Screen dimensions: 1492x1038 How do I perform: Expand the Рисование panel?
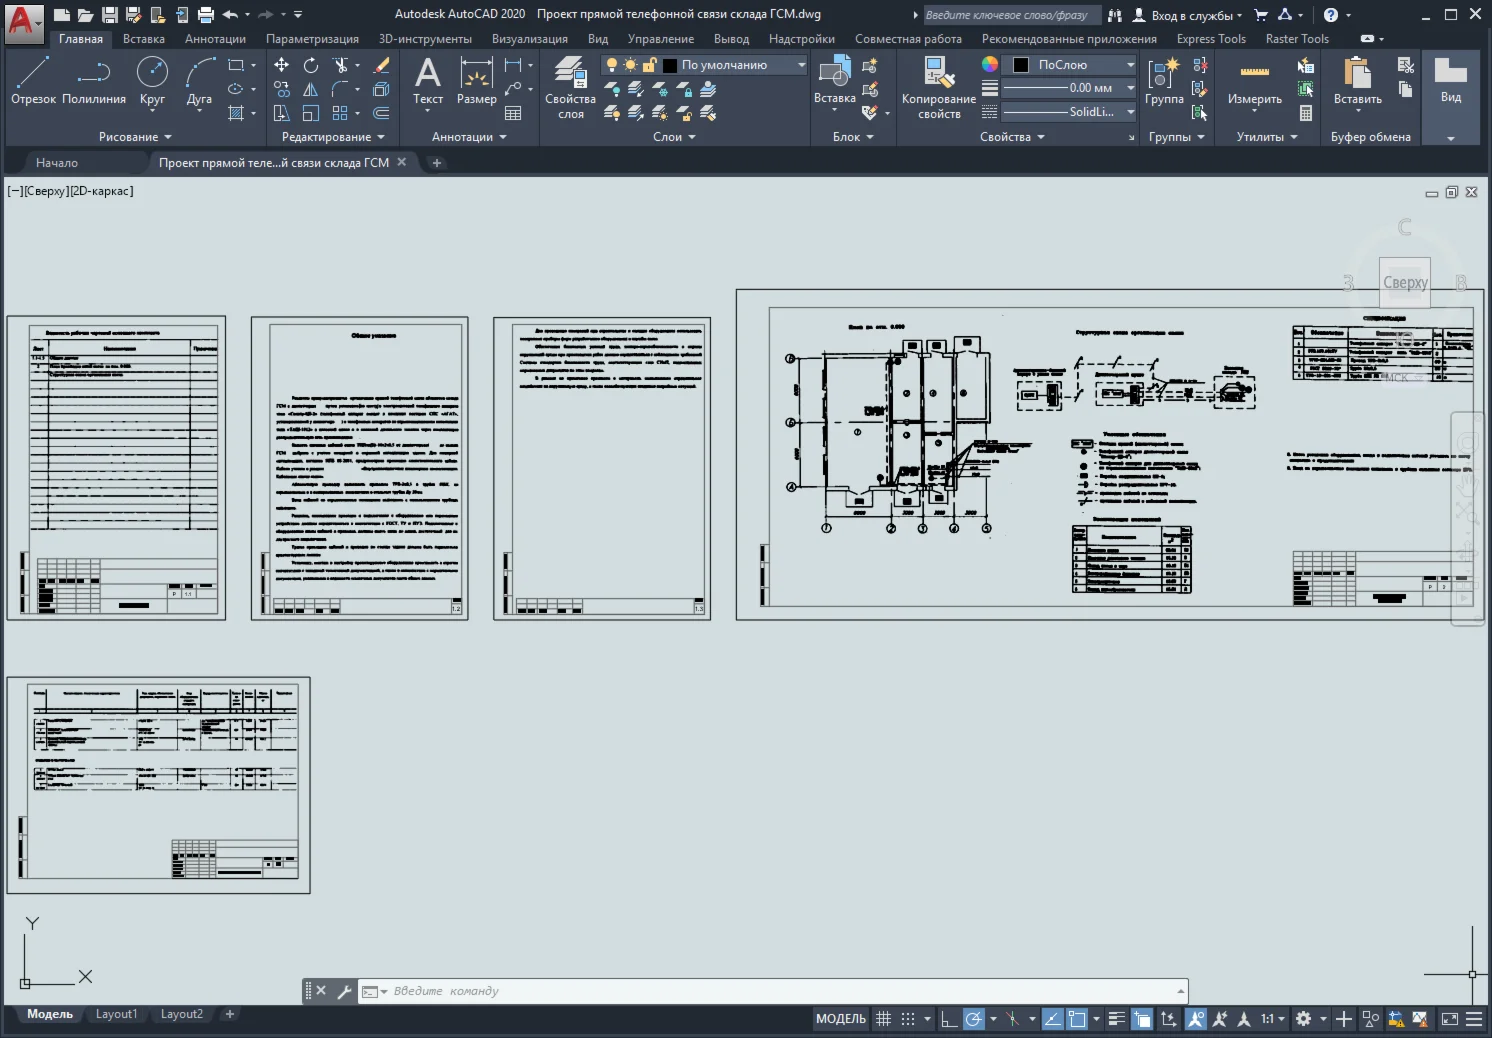[x=135, y=137]
